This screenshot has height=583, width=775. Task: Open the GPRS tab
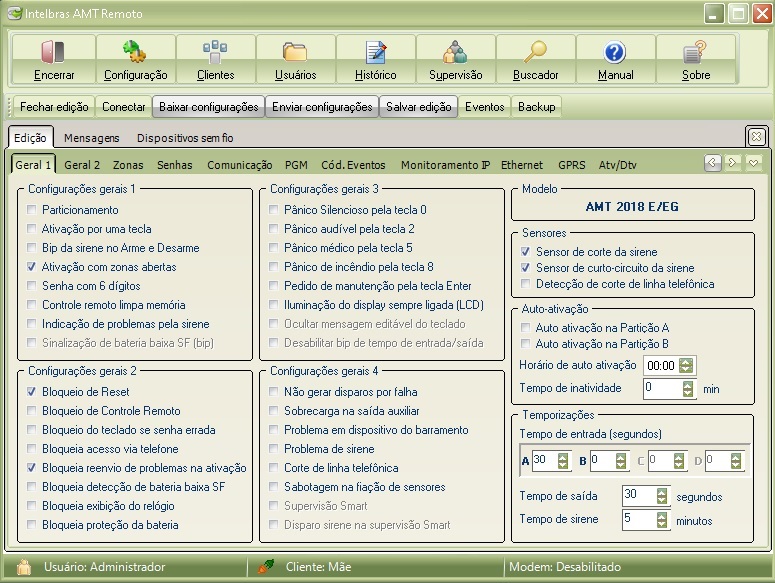(571, 165)
